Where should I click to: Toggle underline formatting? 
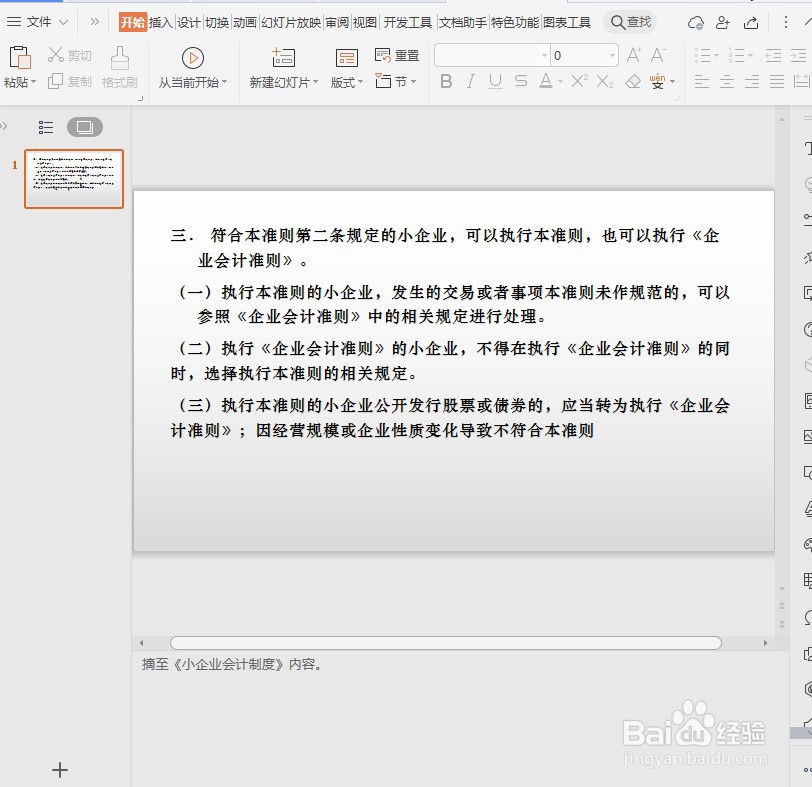(495, 81)
